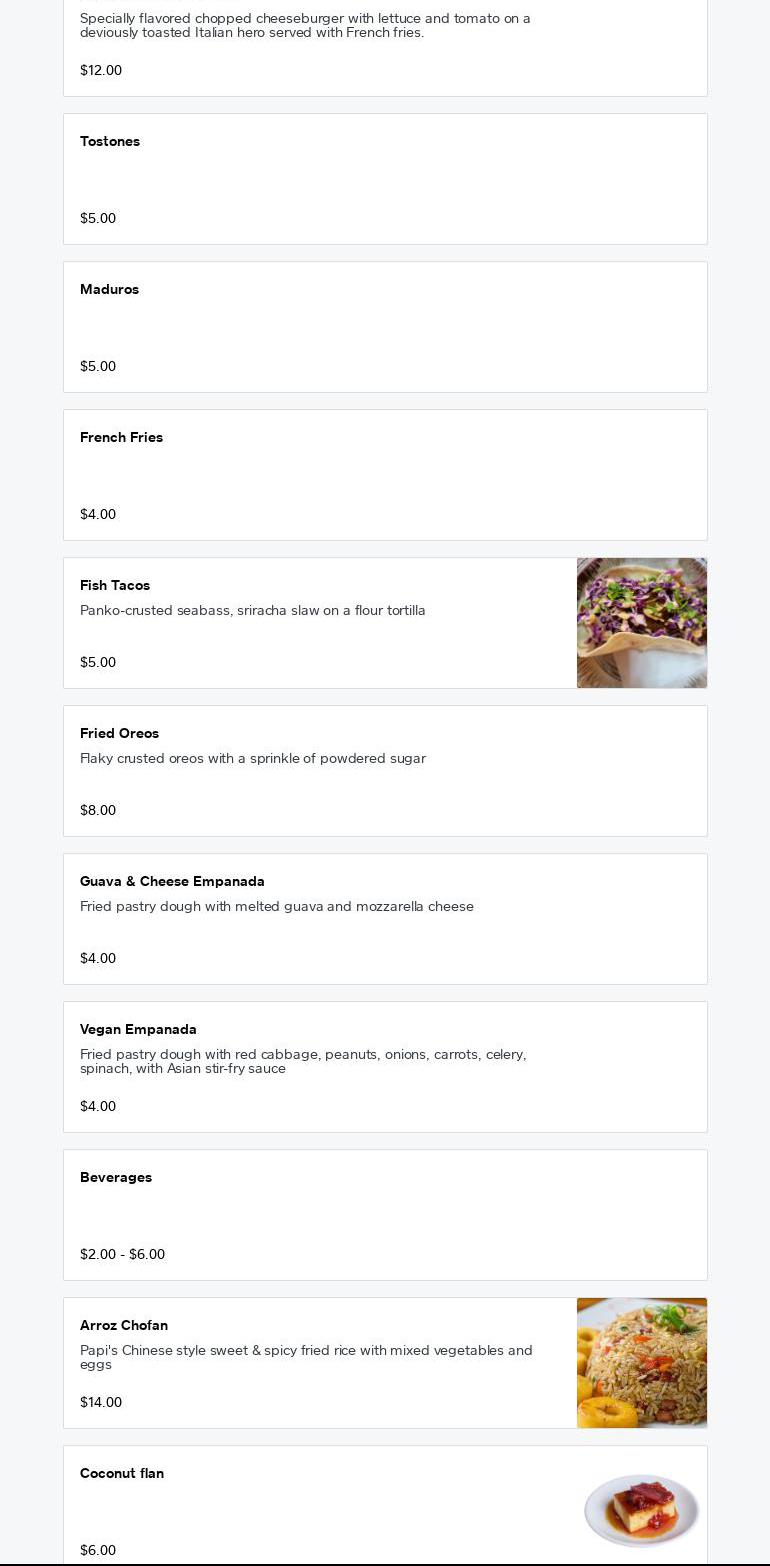The image size is (770, 1566).
Task: Click the chopped cheeseburger description text
Action: pyautogui.click(x=305, y=26)
